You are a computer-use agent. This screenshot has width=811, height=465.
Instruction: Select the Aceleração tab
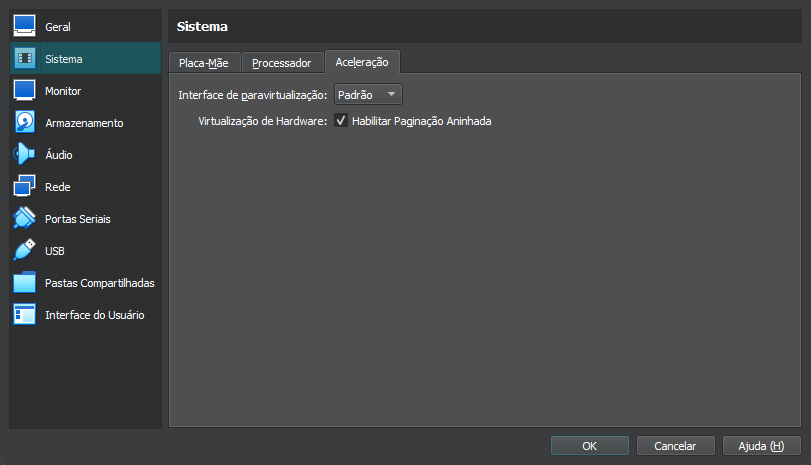tap(362, 62)
